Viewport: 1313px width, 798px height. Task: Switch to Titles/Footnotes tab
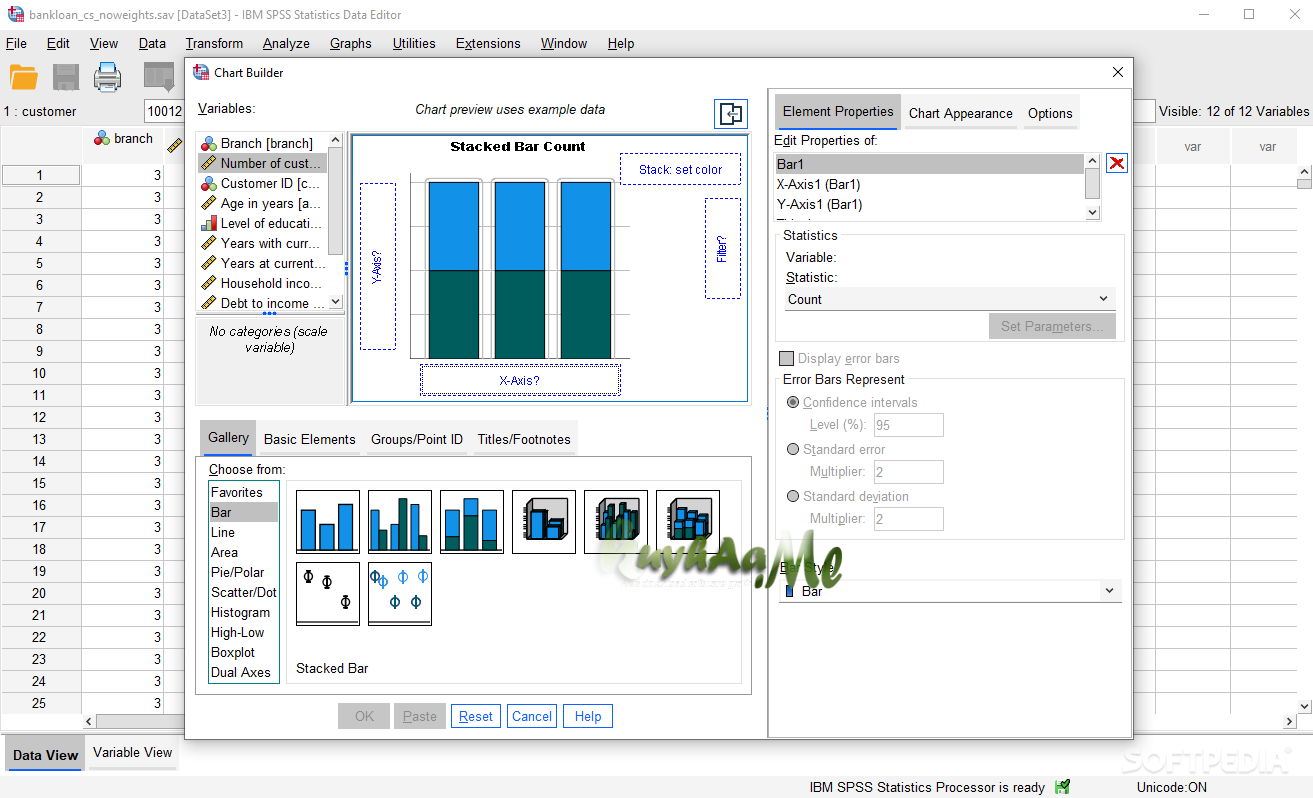(x=524, y=439)
